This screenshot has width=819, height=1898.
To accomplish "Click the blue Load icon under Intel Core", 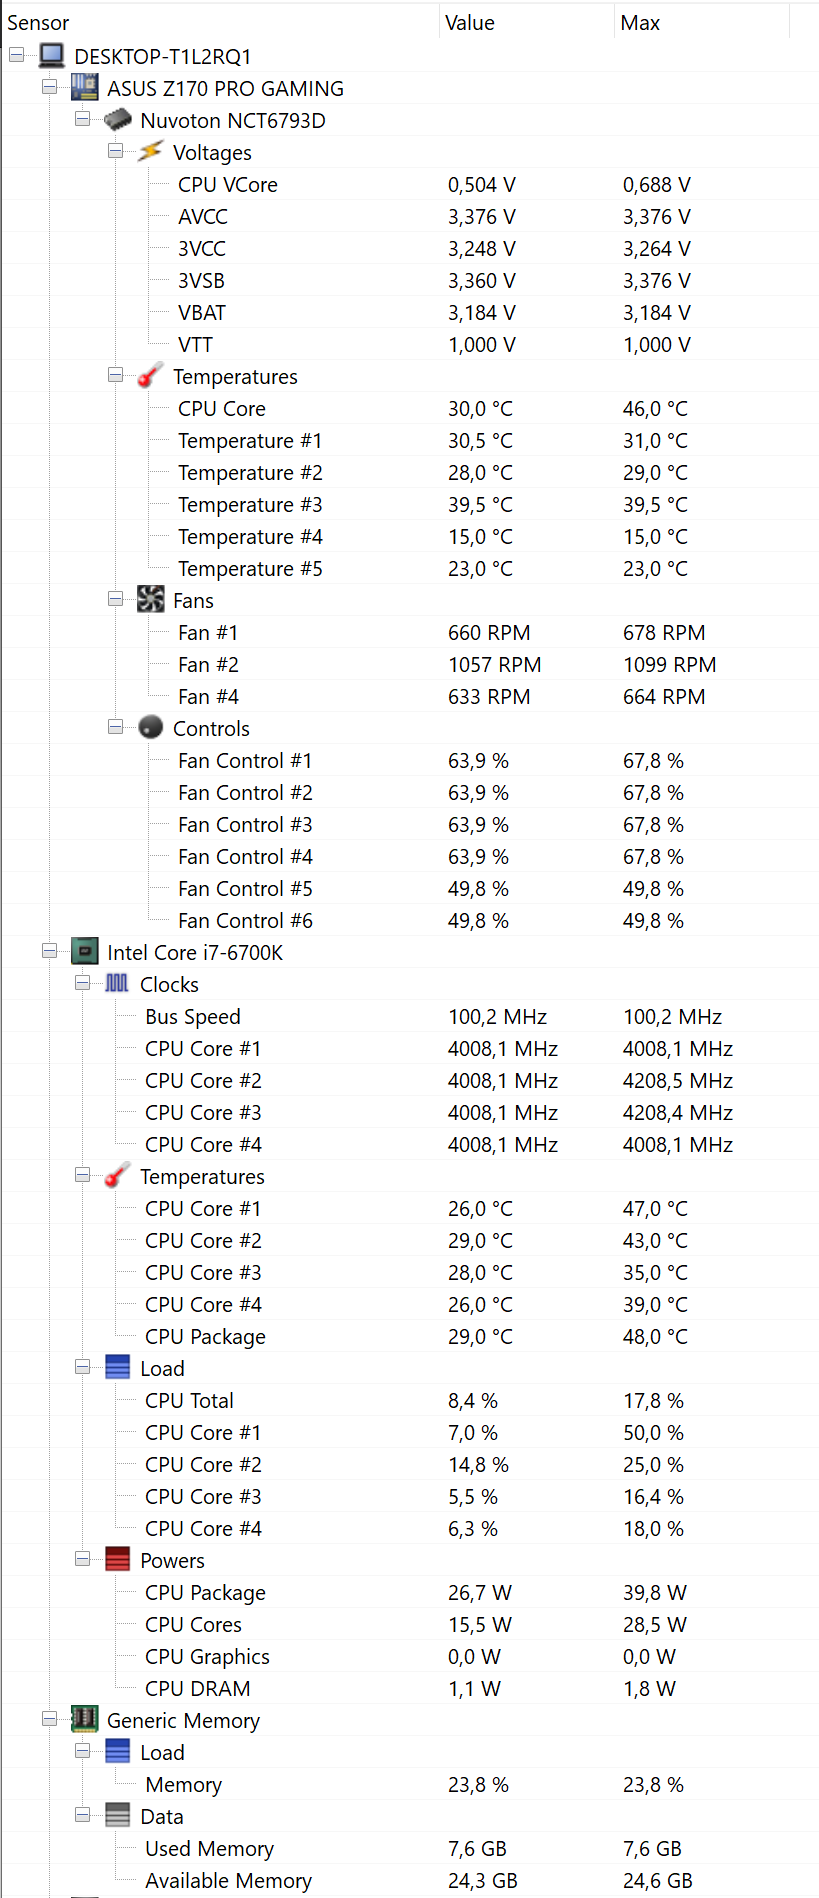I will [117, 1368].
